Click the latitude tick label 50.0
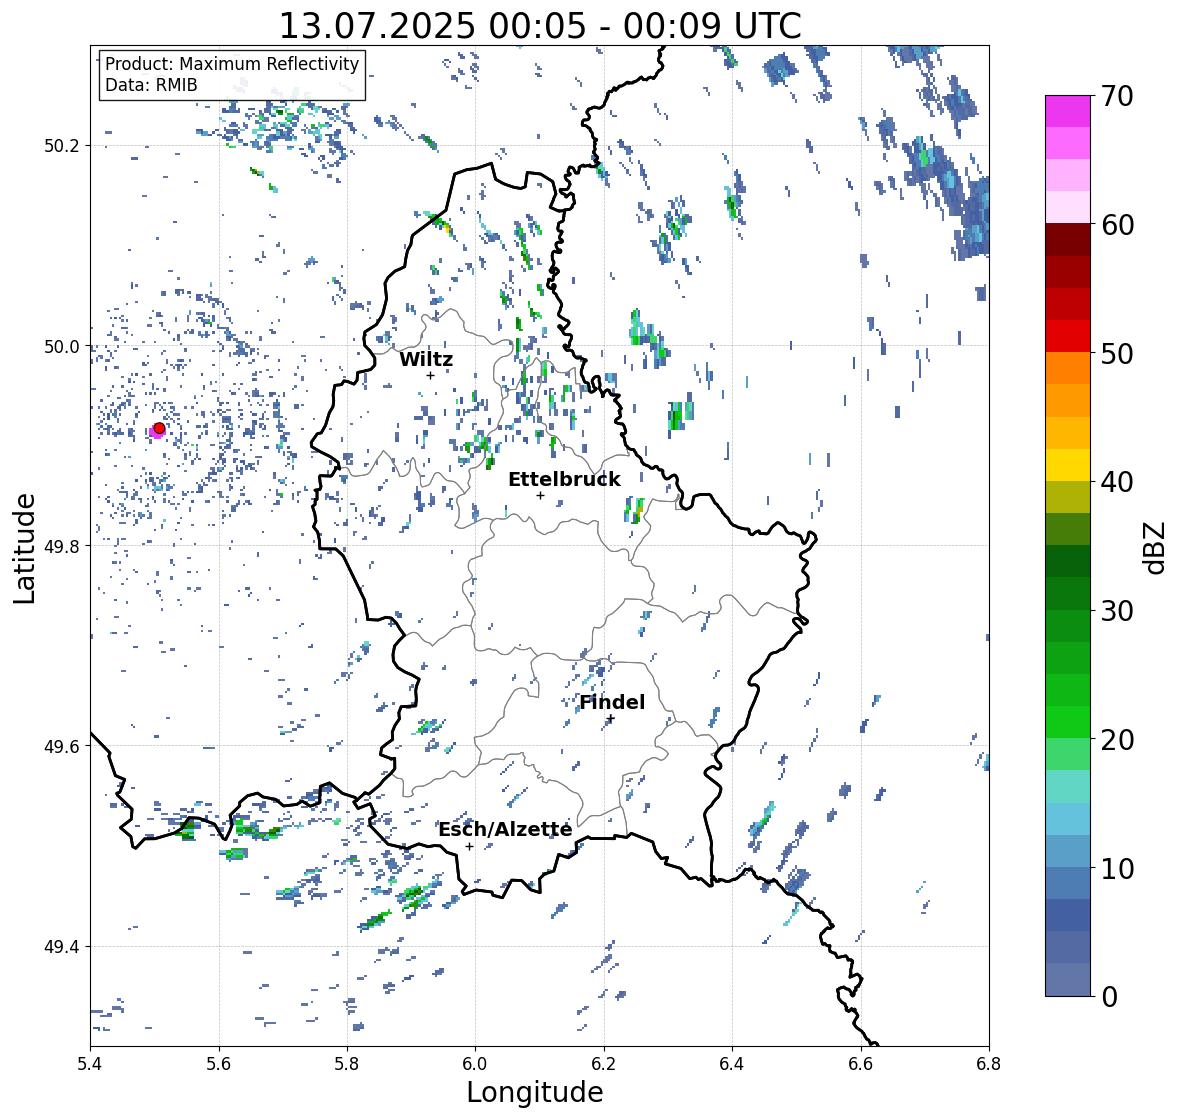The height and width of the screenshot is (1117, 1179). point(62,346)
